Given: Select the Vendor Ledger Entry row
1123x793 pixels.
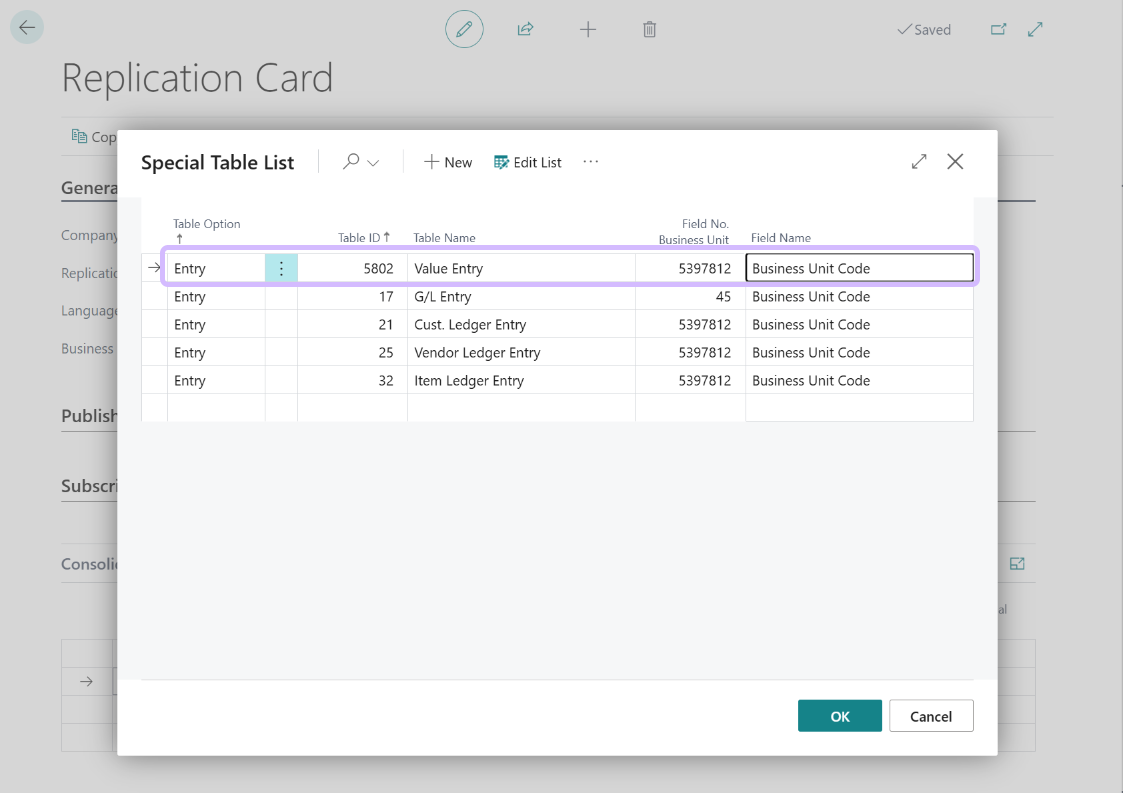Looking at the screenshot, I should [477, 353].
